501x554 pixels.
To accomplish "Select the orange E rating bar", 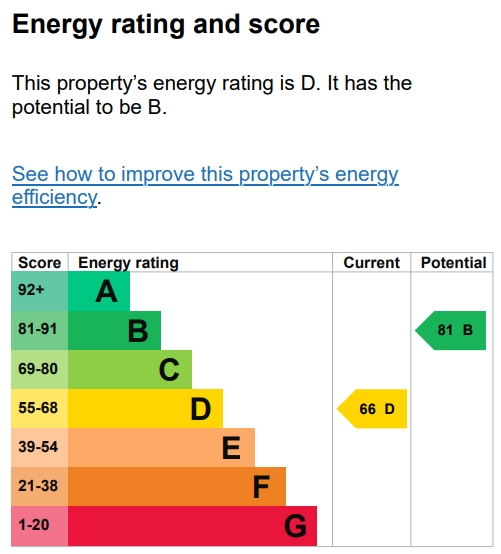I will point(161,448).
